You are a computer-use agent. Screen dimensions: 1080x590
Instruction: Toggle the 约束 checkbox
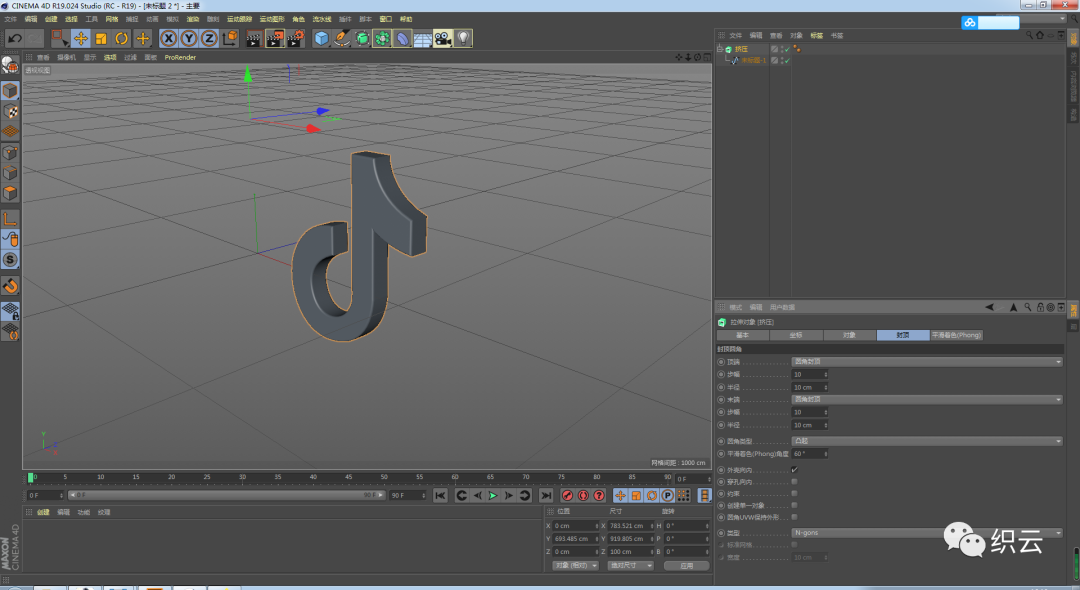click(794, 494)
